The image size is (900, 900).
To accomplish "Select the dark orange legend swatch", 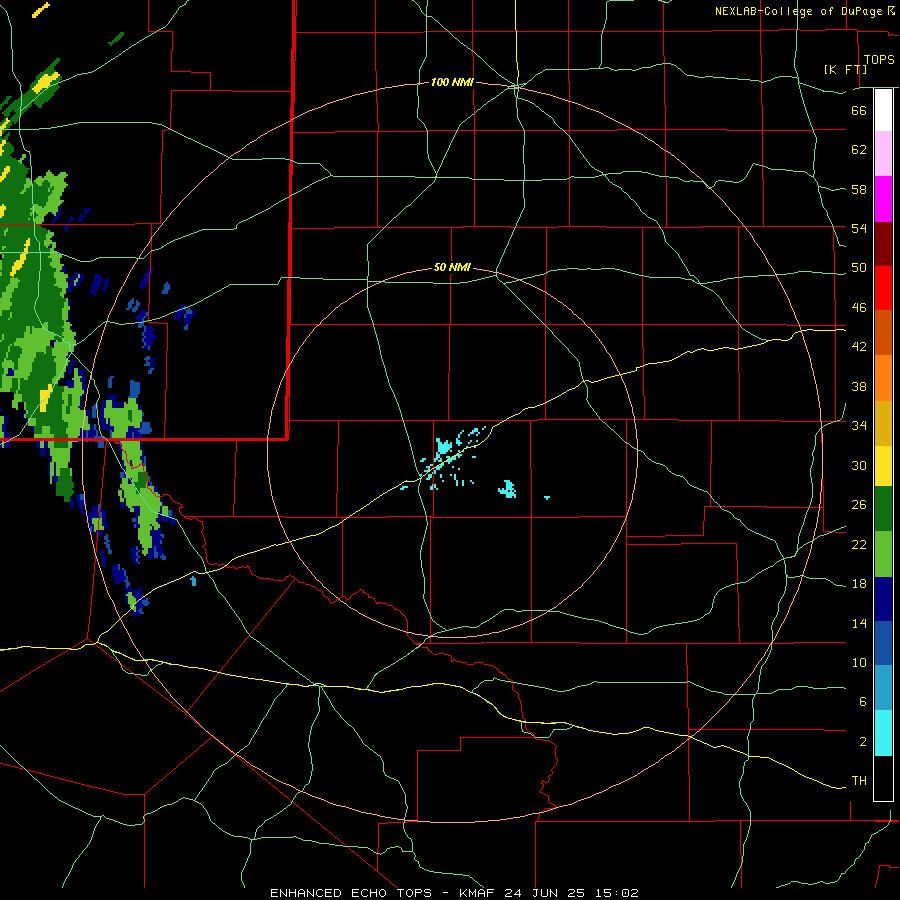I will [x=883, y=332].
